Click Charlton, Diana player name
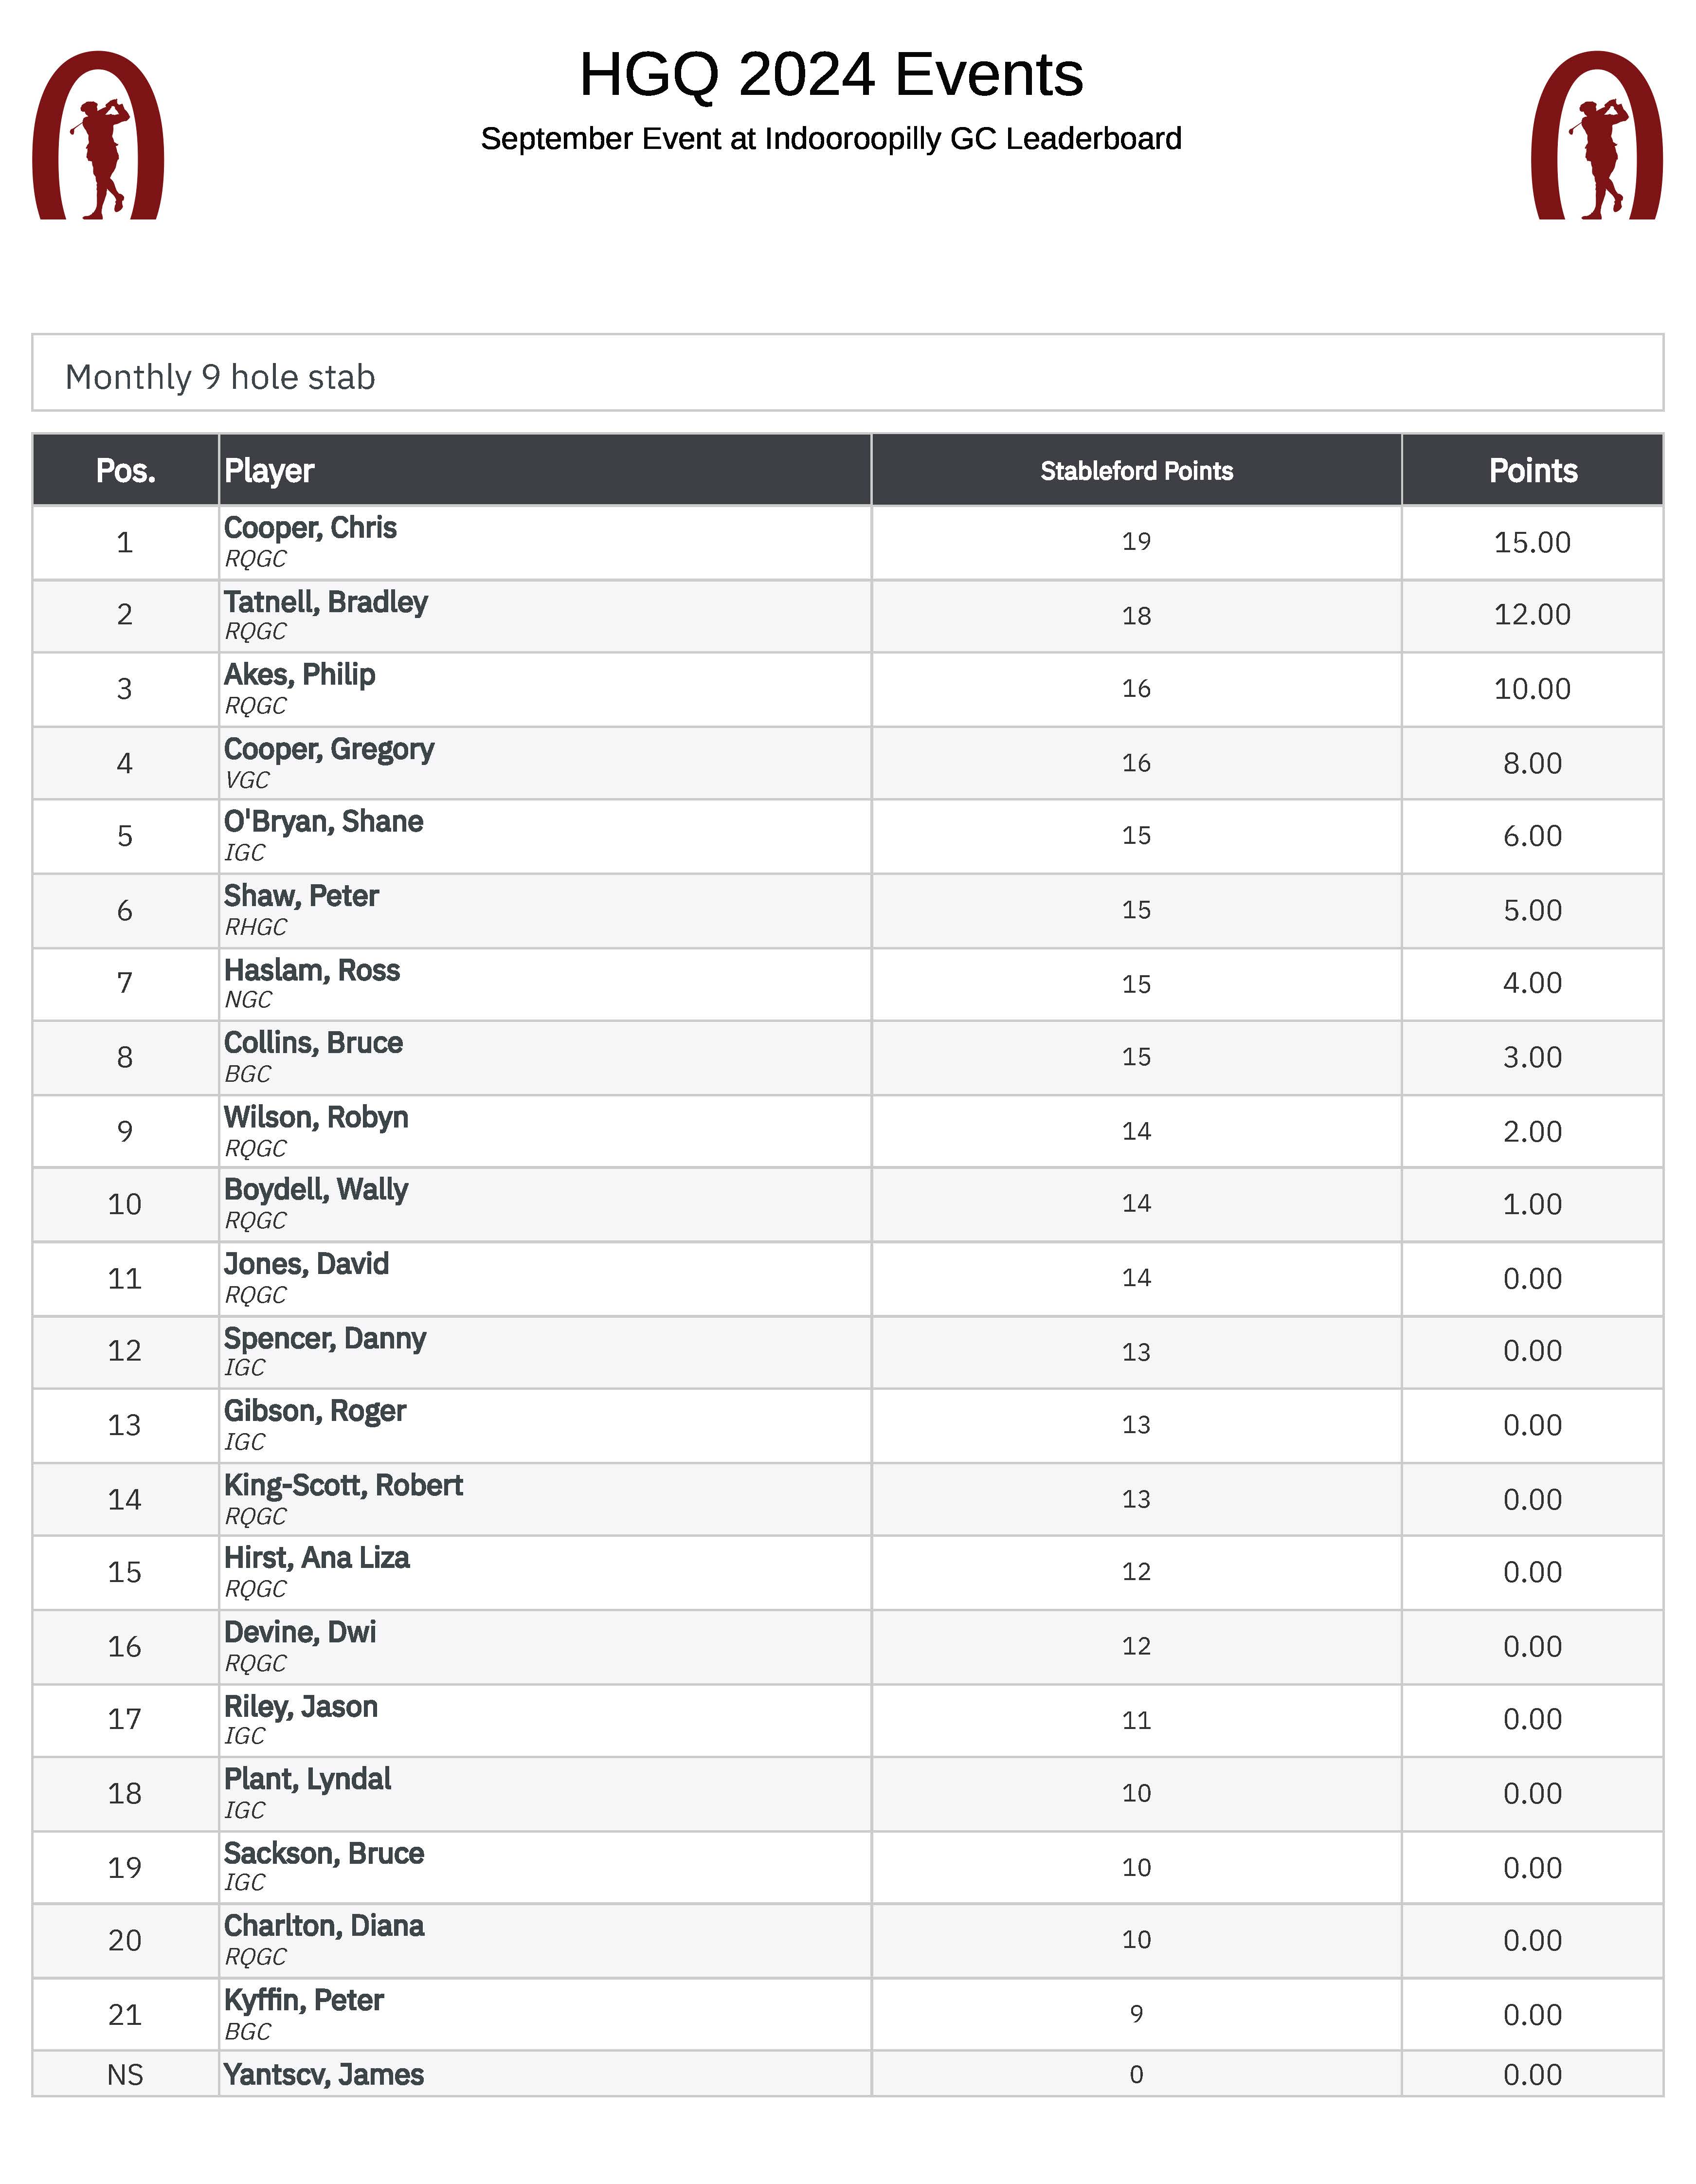The image size is (1696, 2184). pos(324,1926)
